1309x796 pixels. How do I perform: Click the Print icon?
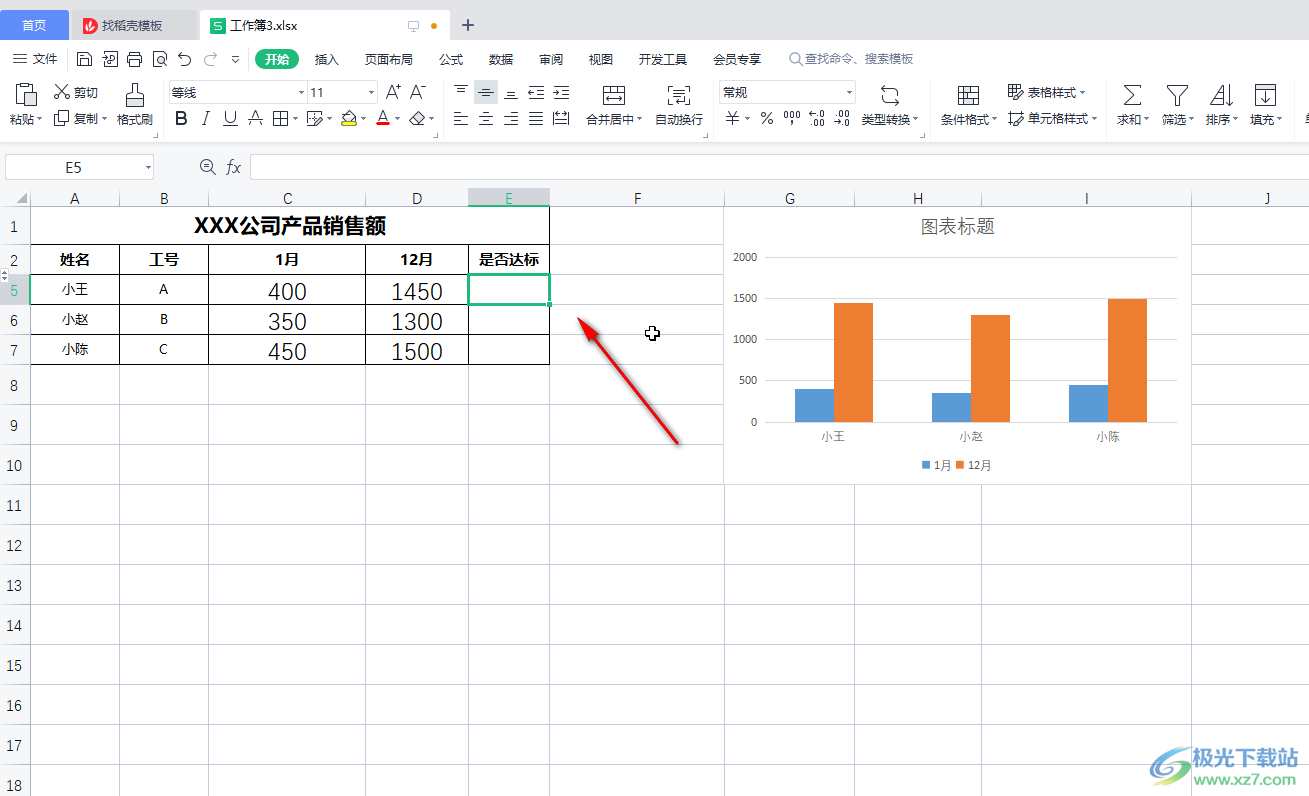[x=135, y=59]
